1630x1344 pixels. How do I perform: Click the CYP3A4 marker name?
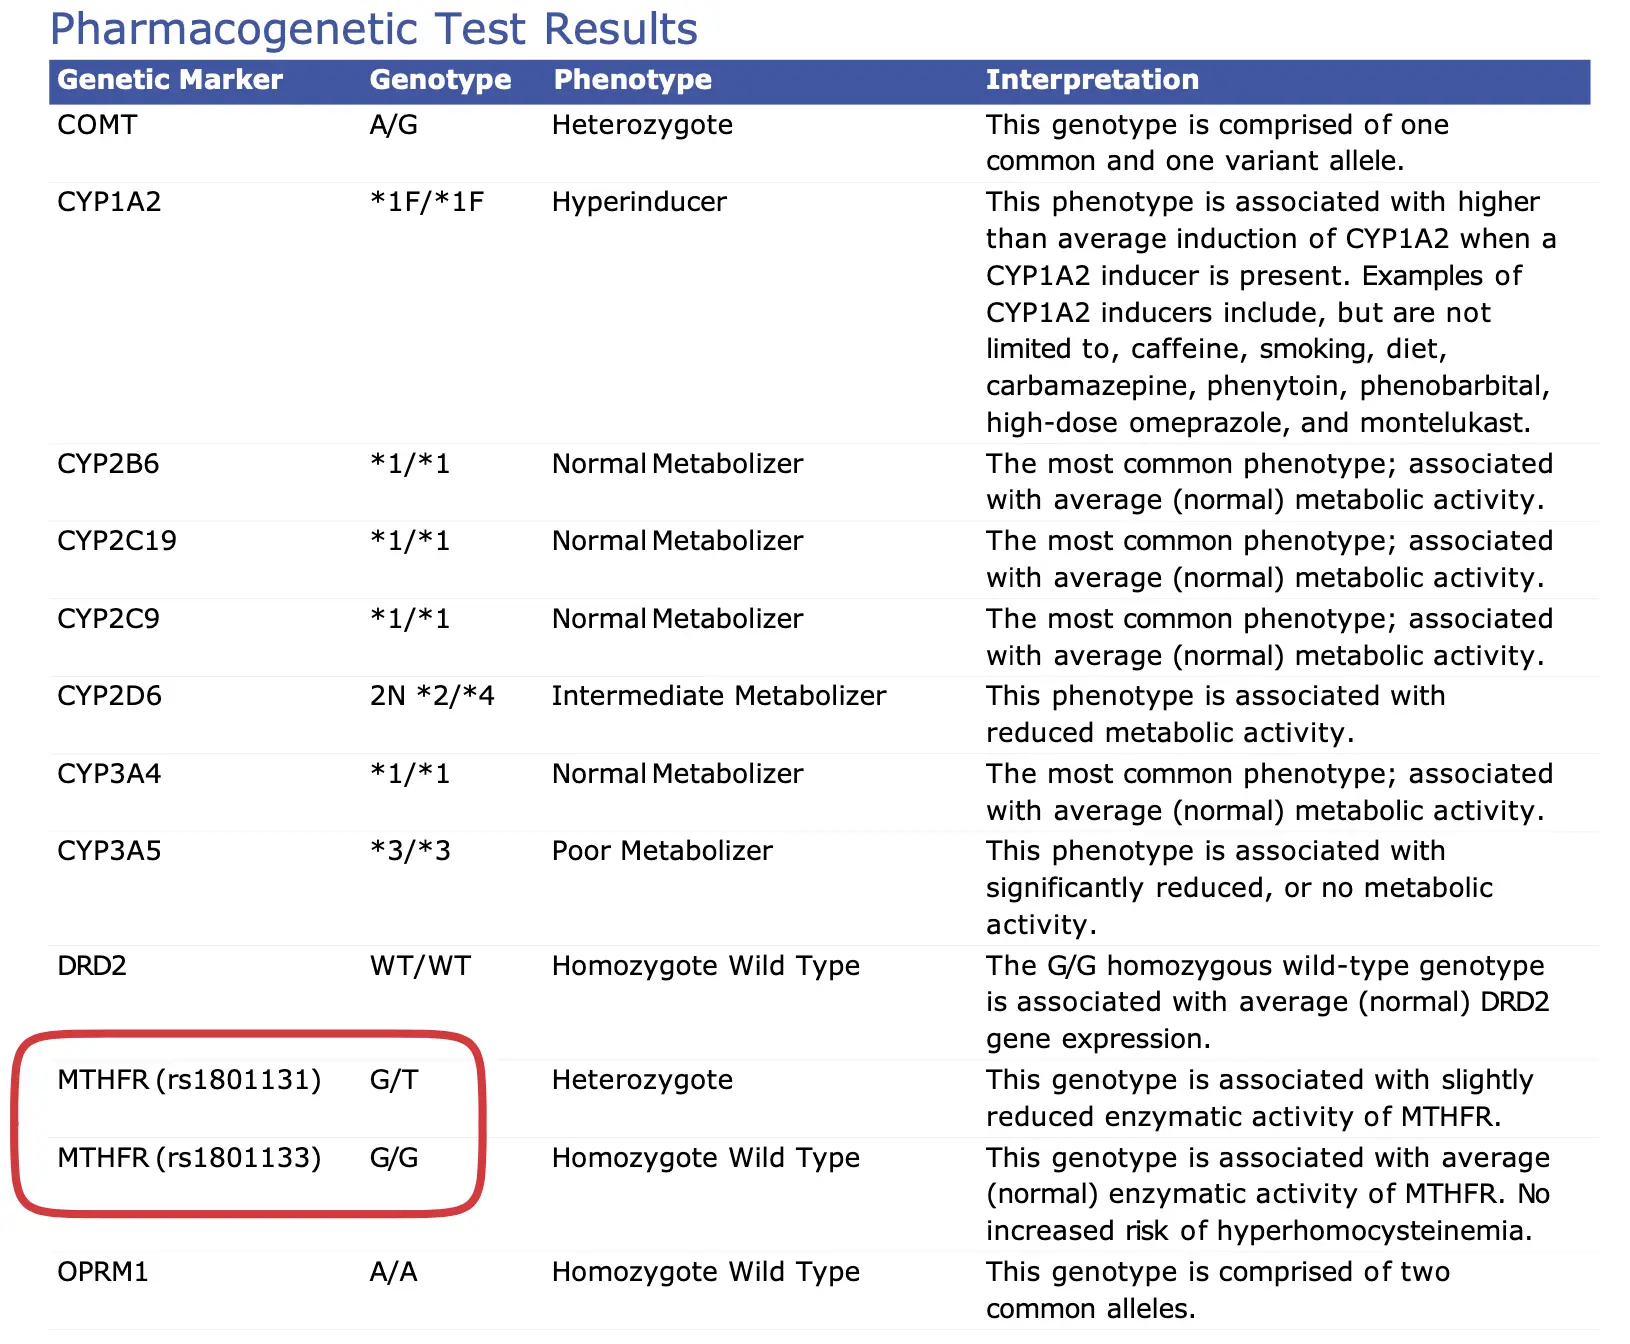tap(109, 774)
